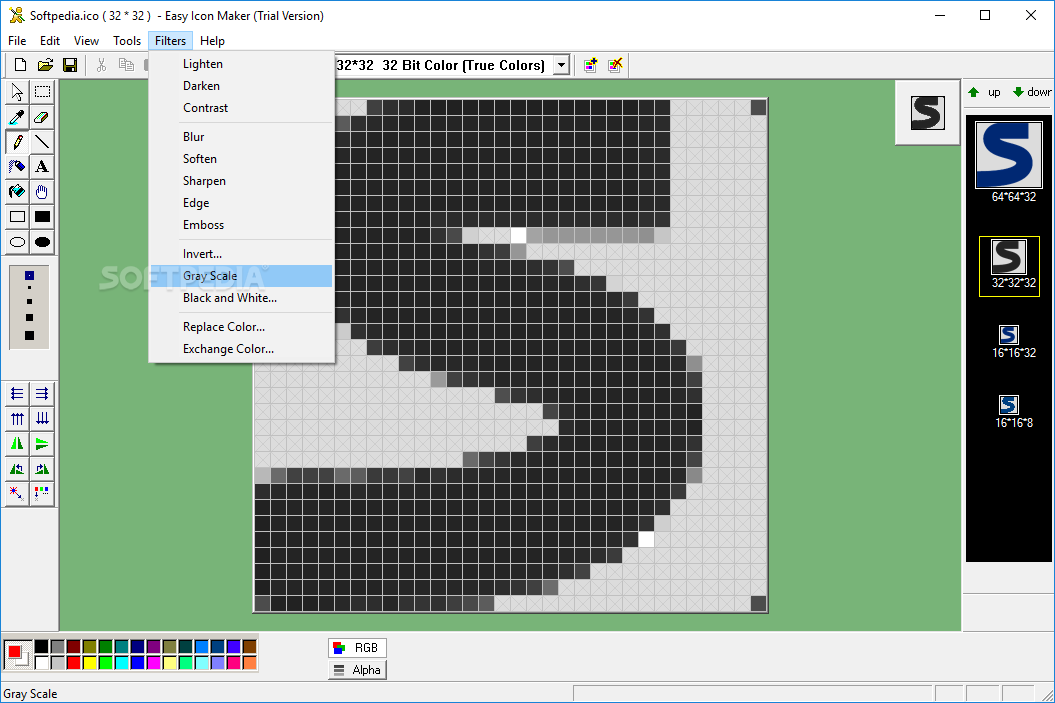Choose Black and White filter
This screenshot has height=703, width=1055.
[241, 298]
